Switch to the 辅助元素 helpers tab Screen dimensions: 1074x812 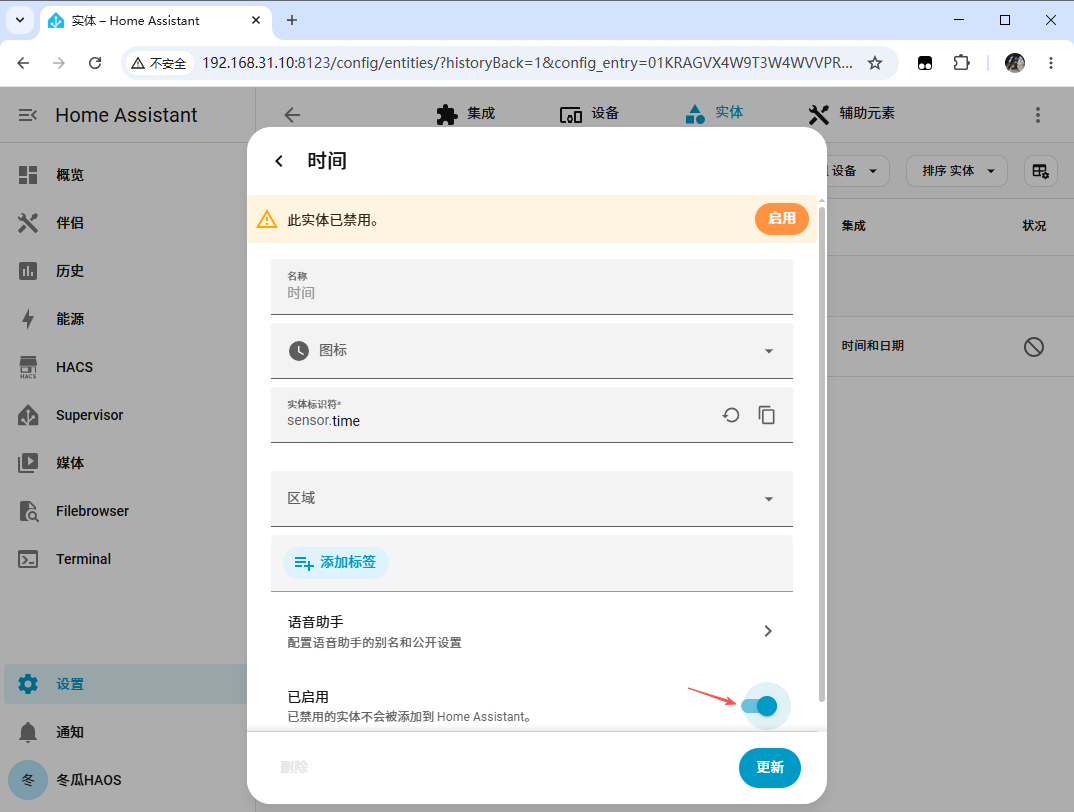pyautogui.click(x=851, y=114)
